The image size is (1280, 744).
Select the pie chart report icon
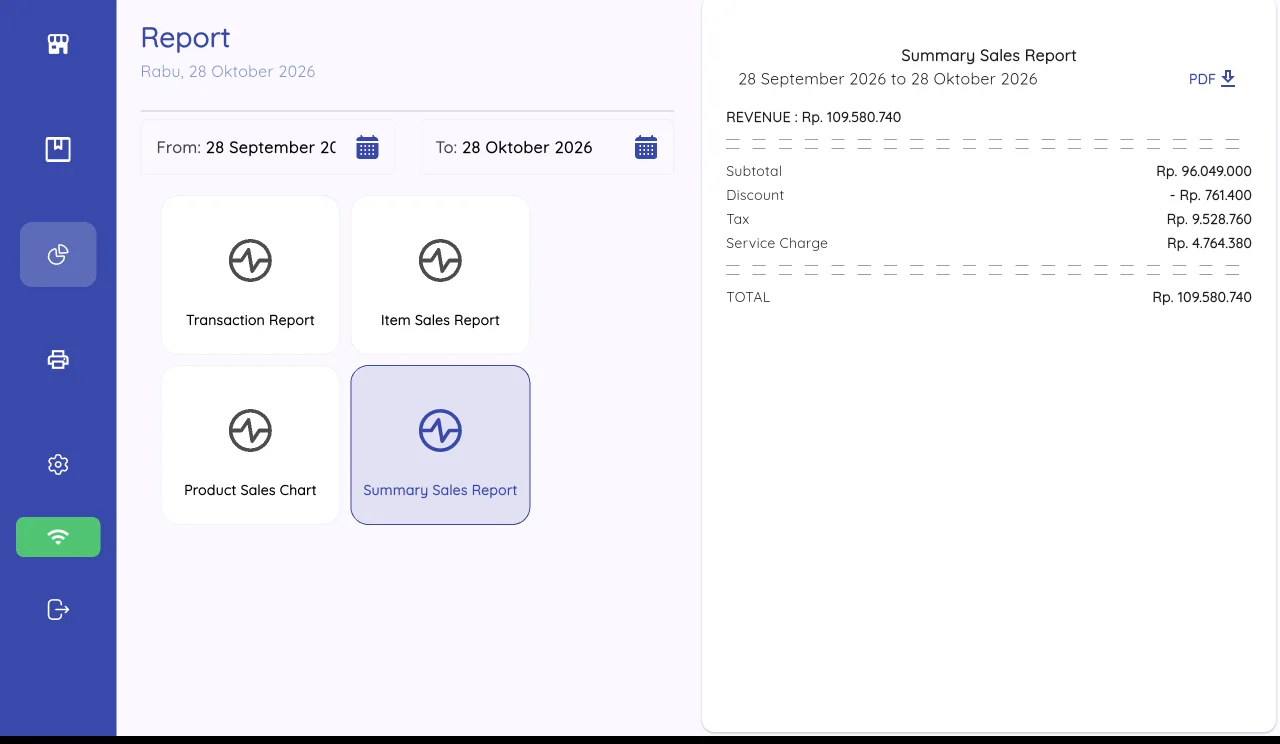pos(58,254)
